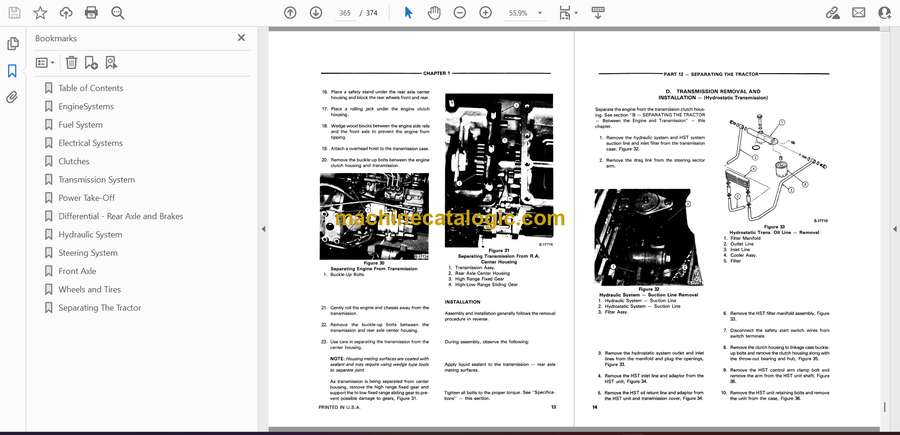The height and width of the screenshot is (435, 900).
Task: Expand the right tools pane arrow
Action: (x=894, y=229)
